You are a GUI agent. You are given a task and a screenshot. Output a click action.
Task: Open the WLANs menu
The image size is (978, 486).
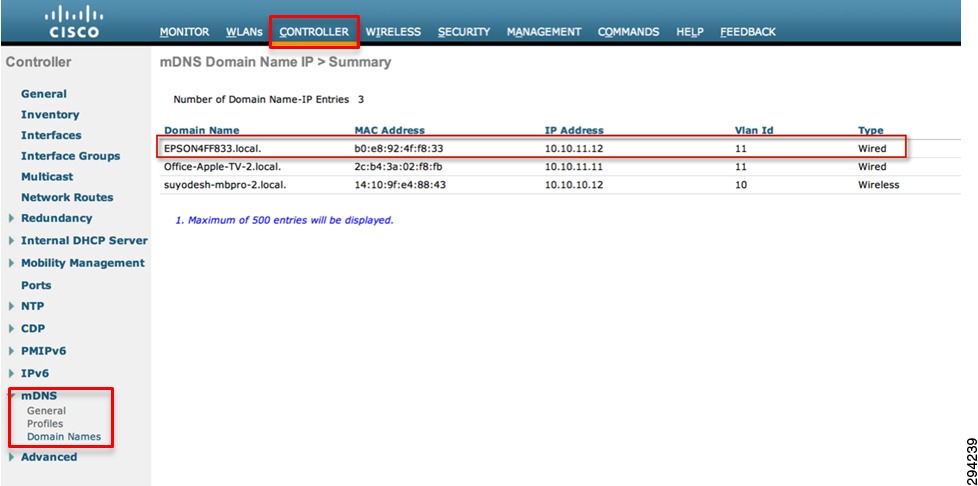(x=244, y=32)
